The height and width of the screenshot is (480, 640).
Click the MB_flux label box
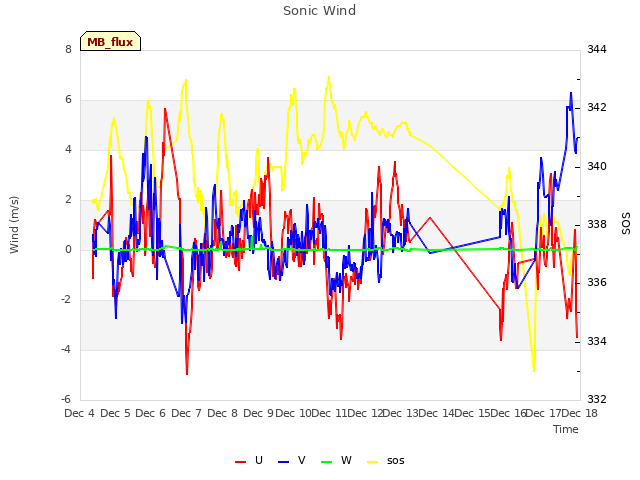click(110, 41)
